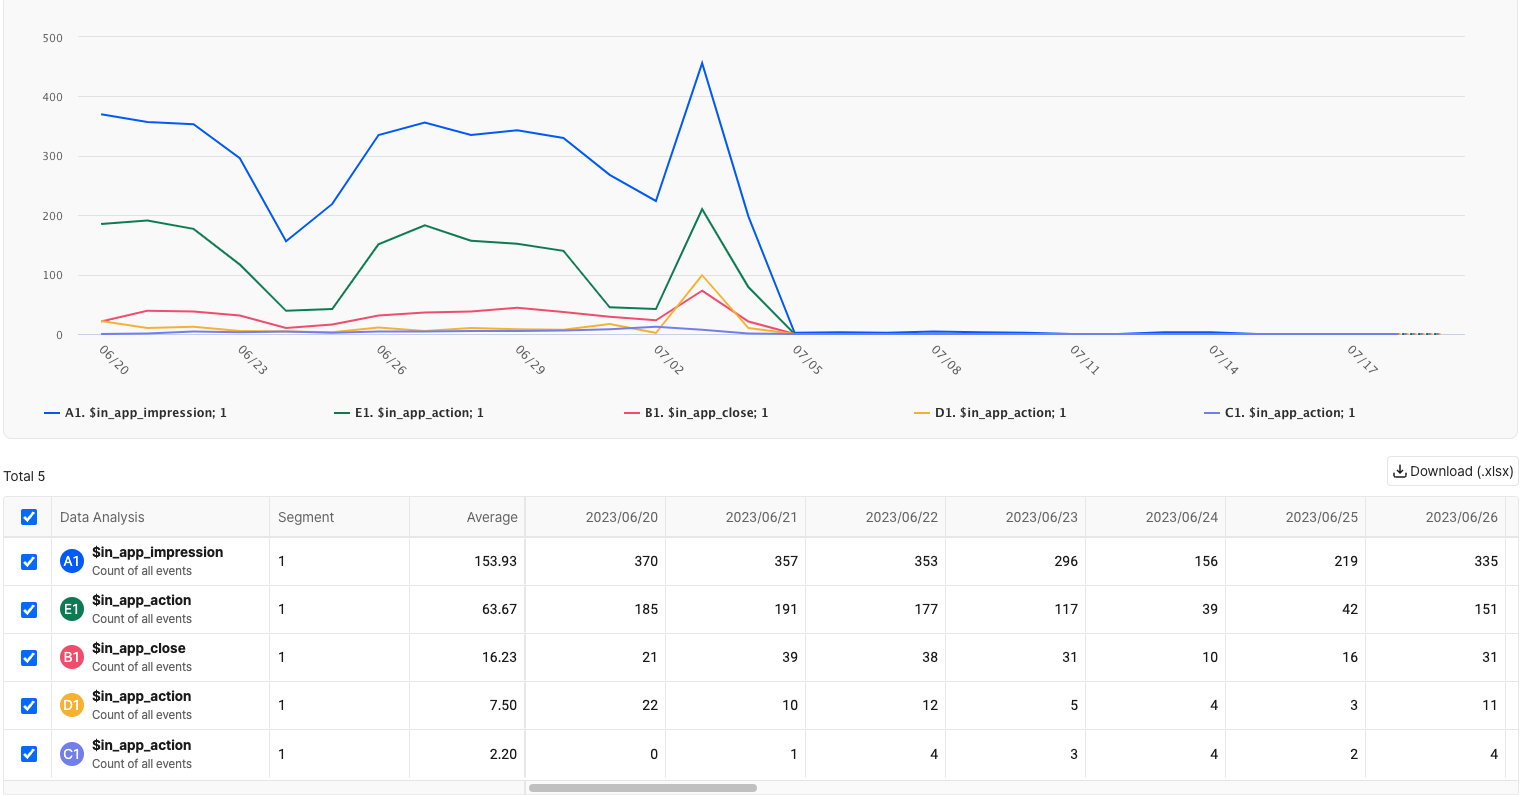
Task: Click the 500 y-axis label
Action: click(53, 38)
